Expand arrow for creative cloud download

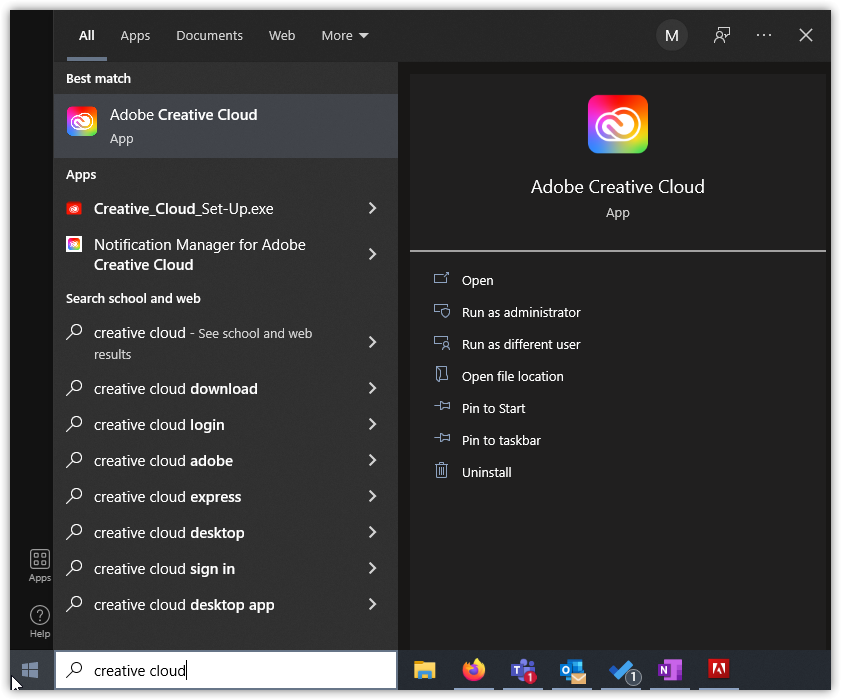click(372, 388)
